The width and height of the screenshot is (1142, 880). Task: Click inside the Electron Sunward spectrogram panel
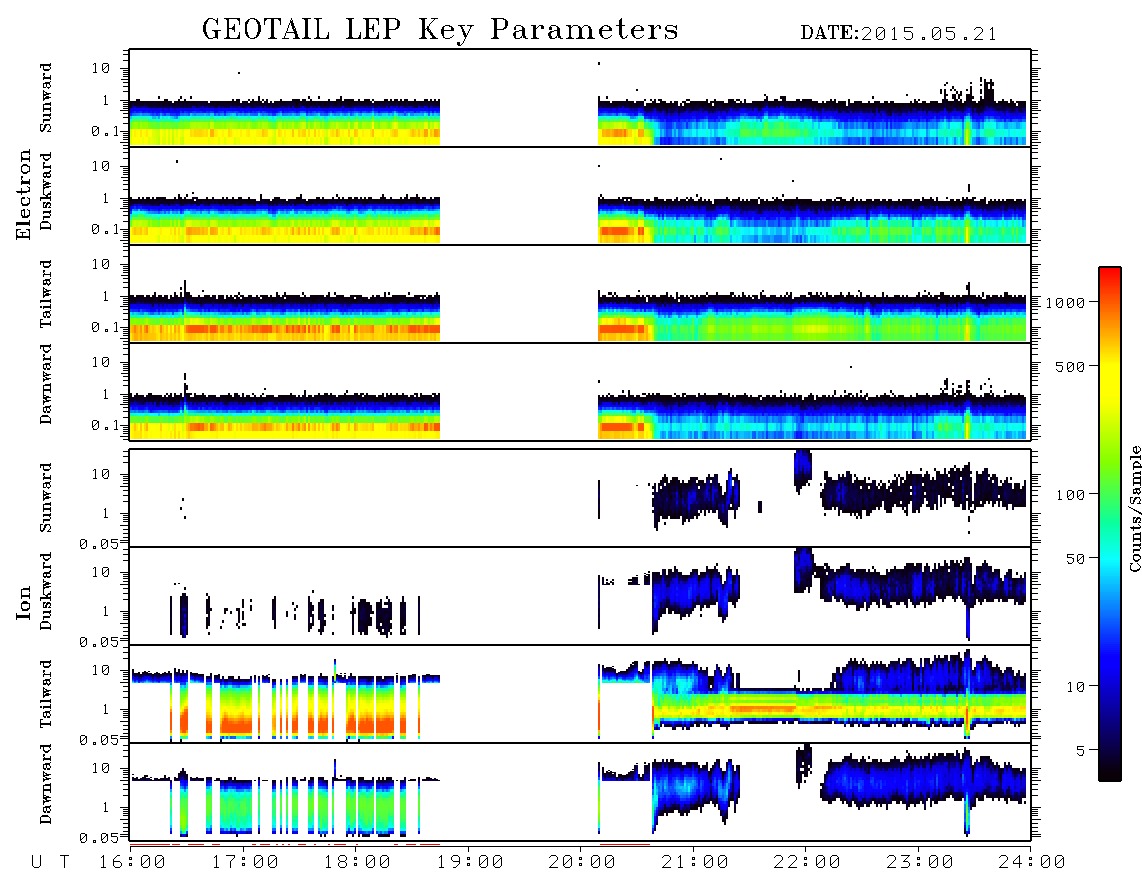click(580, 98)
